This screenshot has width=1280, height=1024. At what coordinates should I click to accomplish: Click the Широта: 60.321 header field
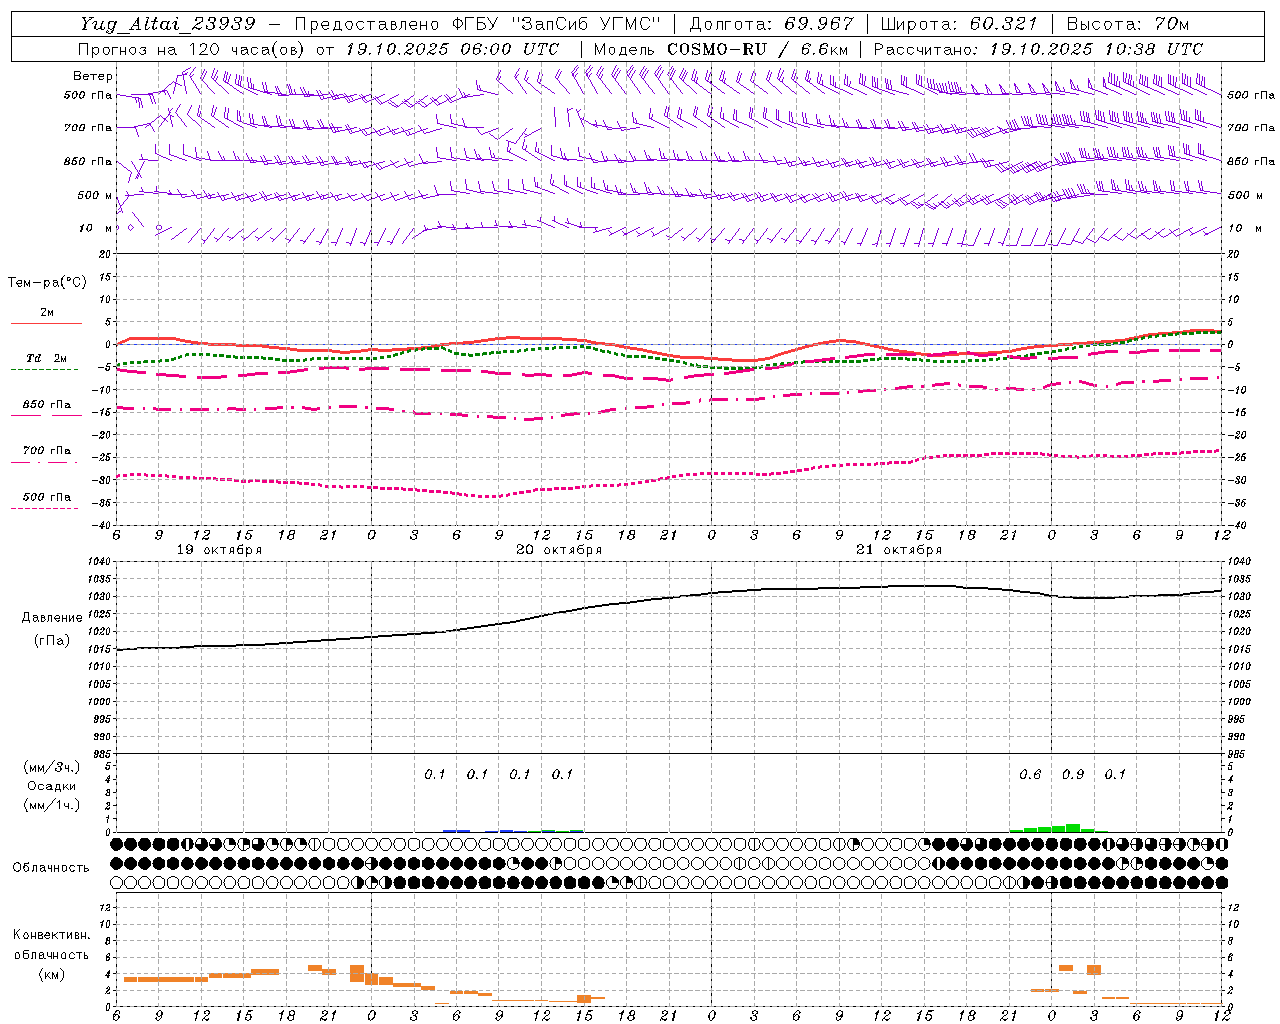[x=959, y=24]
